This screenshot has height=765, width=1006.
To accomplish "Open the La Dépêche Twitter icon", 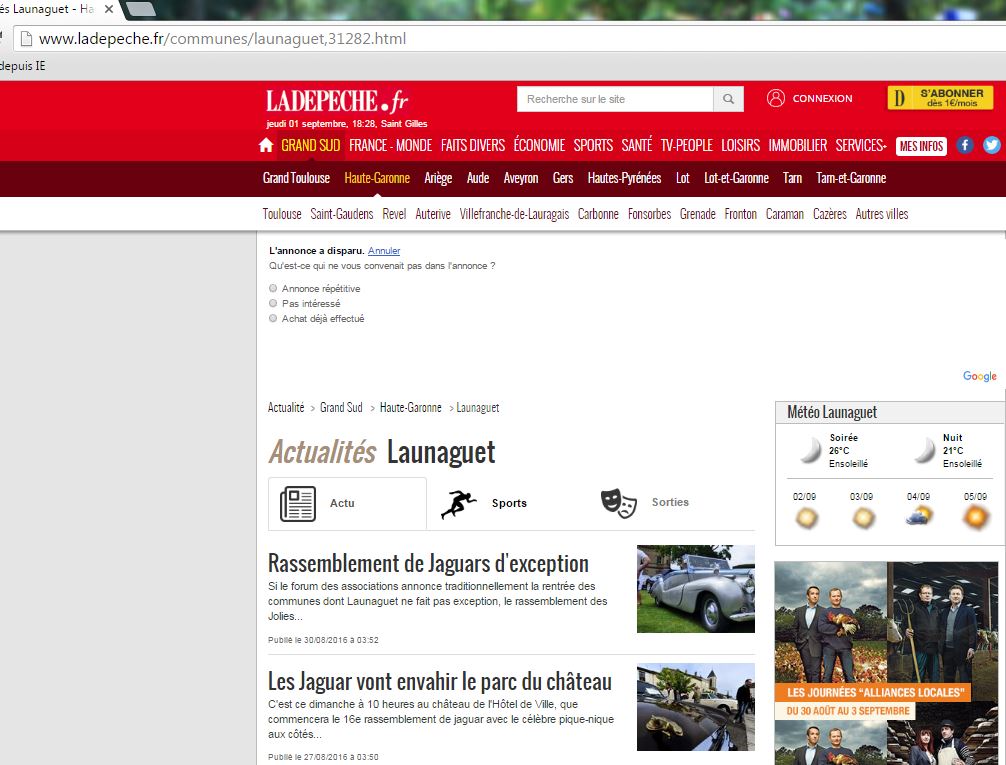I will point(992,145).
